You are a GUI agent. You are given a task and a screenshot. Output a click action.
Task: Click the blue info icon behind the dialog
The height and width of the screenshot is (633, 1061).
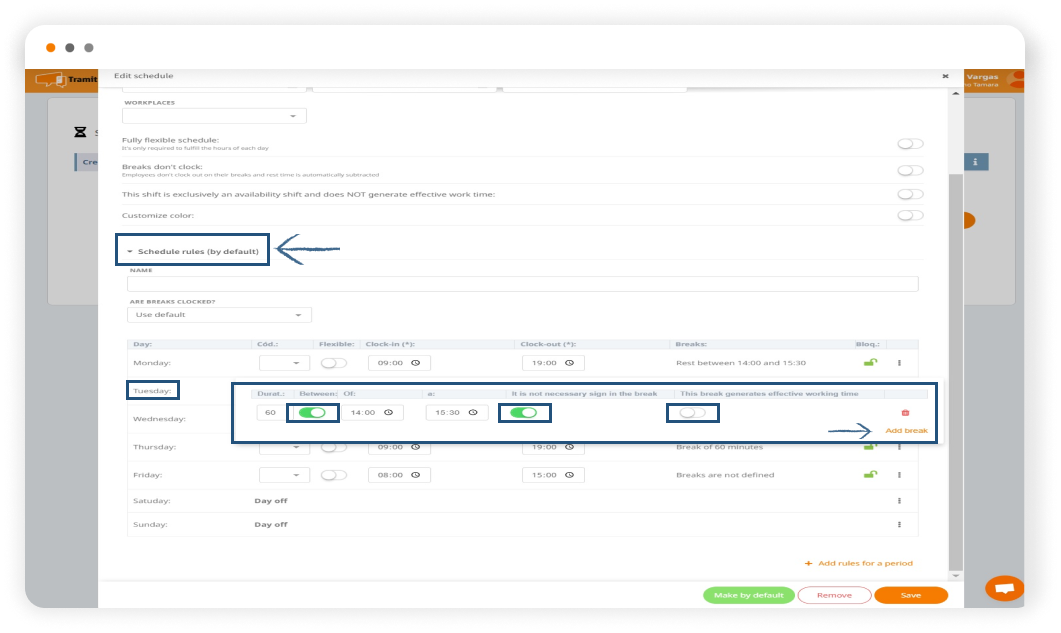[x=974, y=162]
